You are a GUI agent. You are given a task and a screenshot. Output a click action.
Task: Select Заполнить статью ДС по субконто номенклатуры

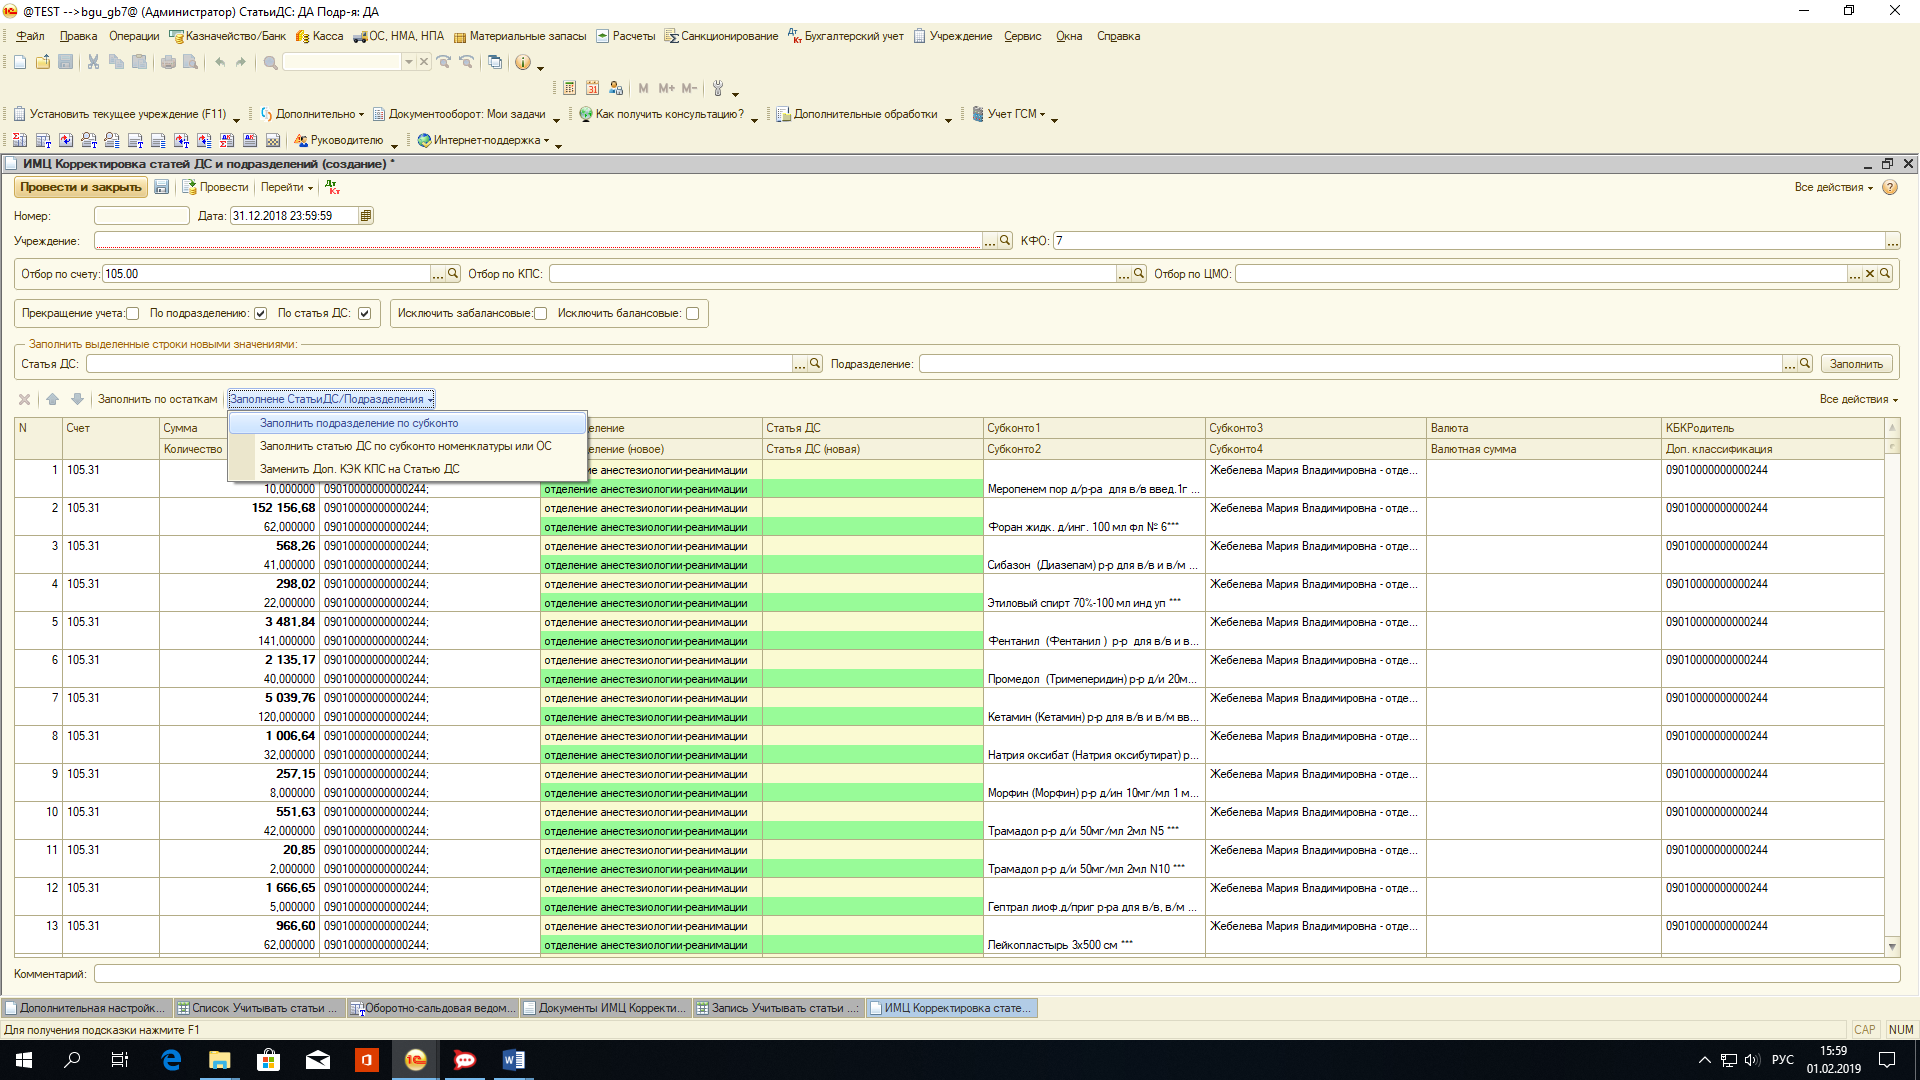tap(405, 446)
